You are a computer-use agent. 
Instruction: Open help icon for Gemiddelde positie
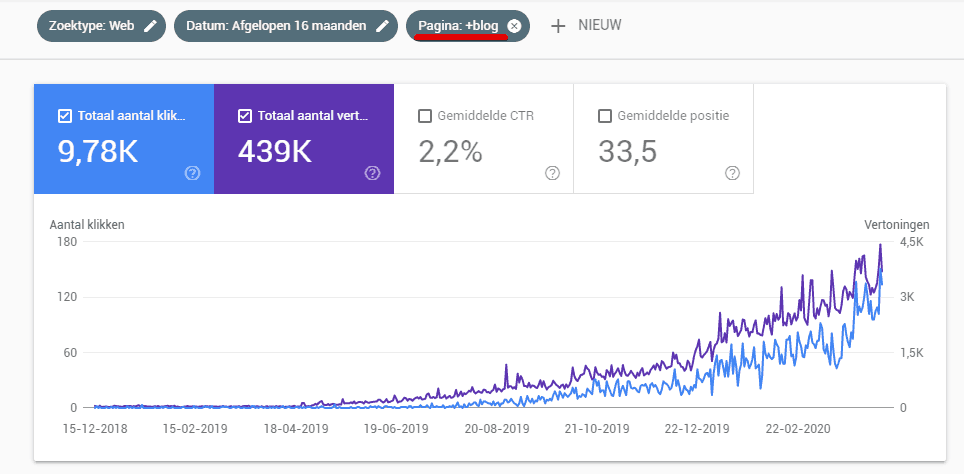[732, 173]
